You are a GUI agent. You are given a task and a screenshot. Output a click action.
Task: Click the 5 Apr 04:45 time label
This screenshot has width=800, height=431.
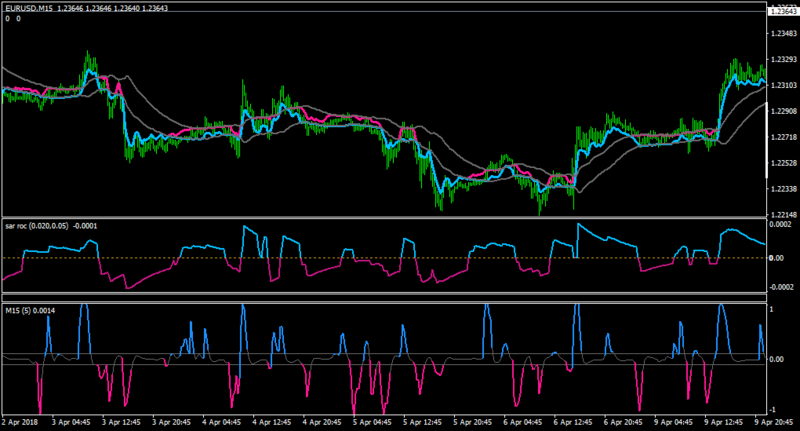coord(372,422)
